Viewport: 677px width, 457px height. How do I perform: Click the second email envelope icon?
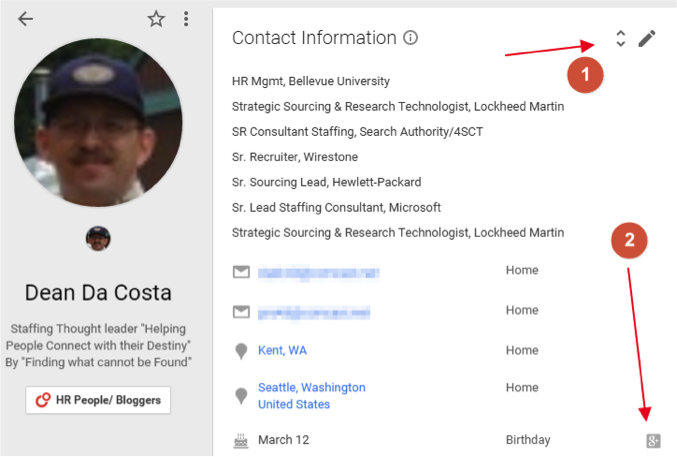coord(241,312)
